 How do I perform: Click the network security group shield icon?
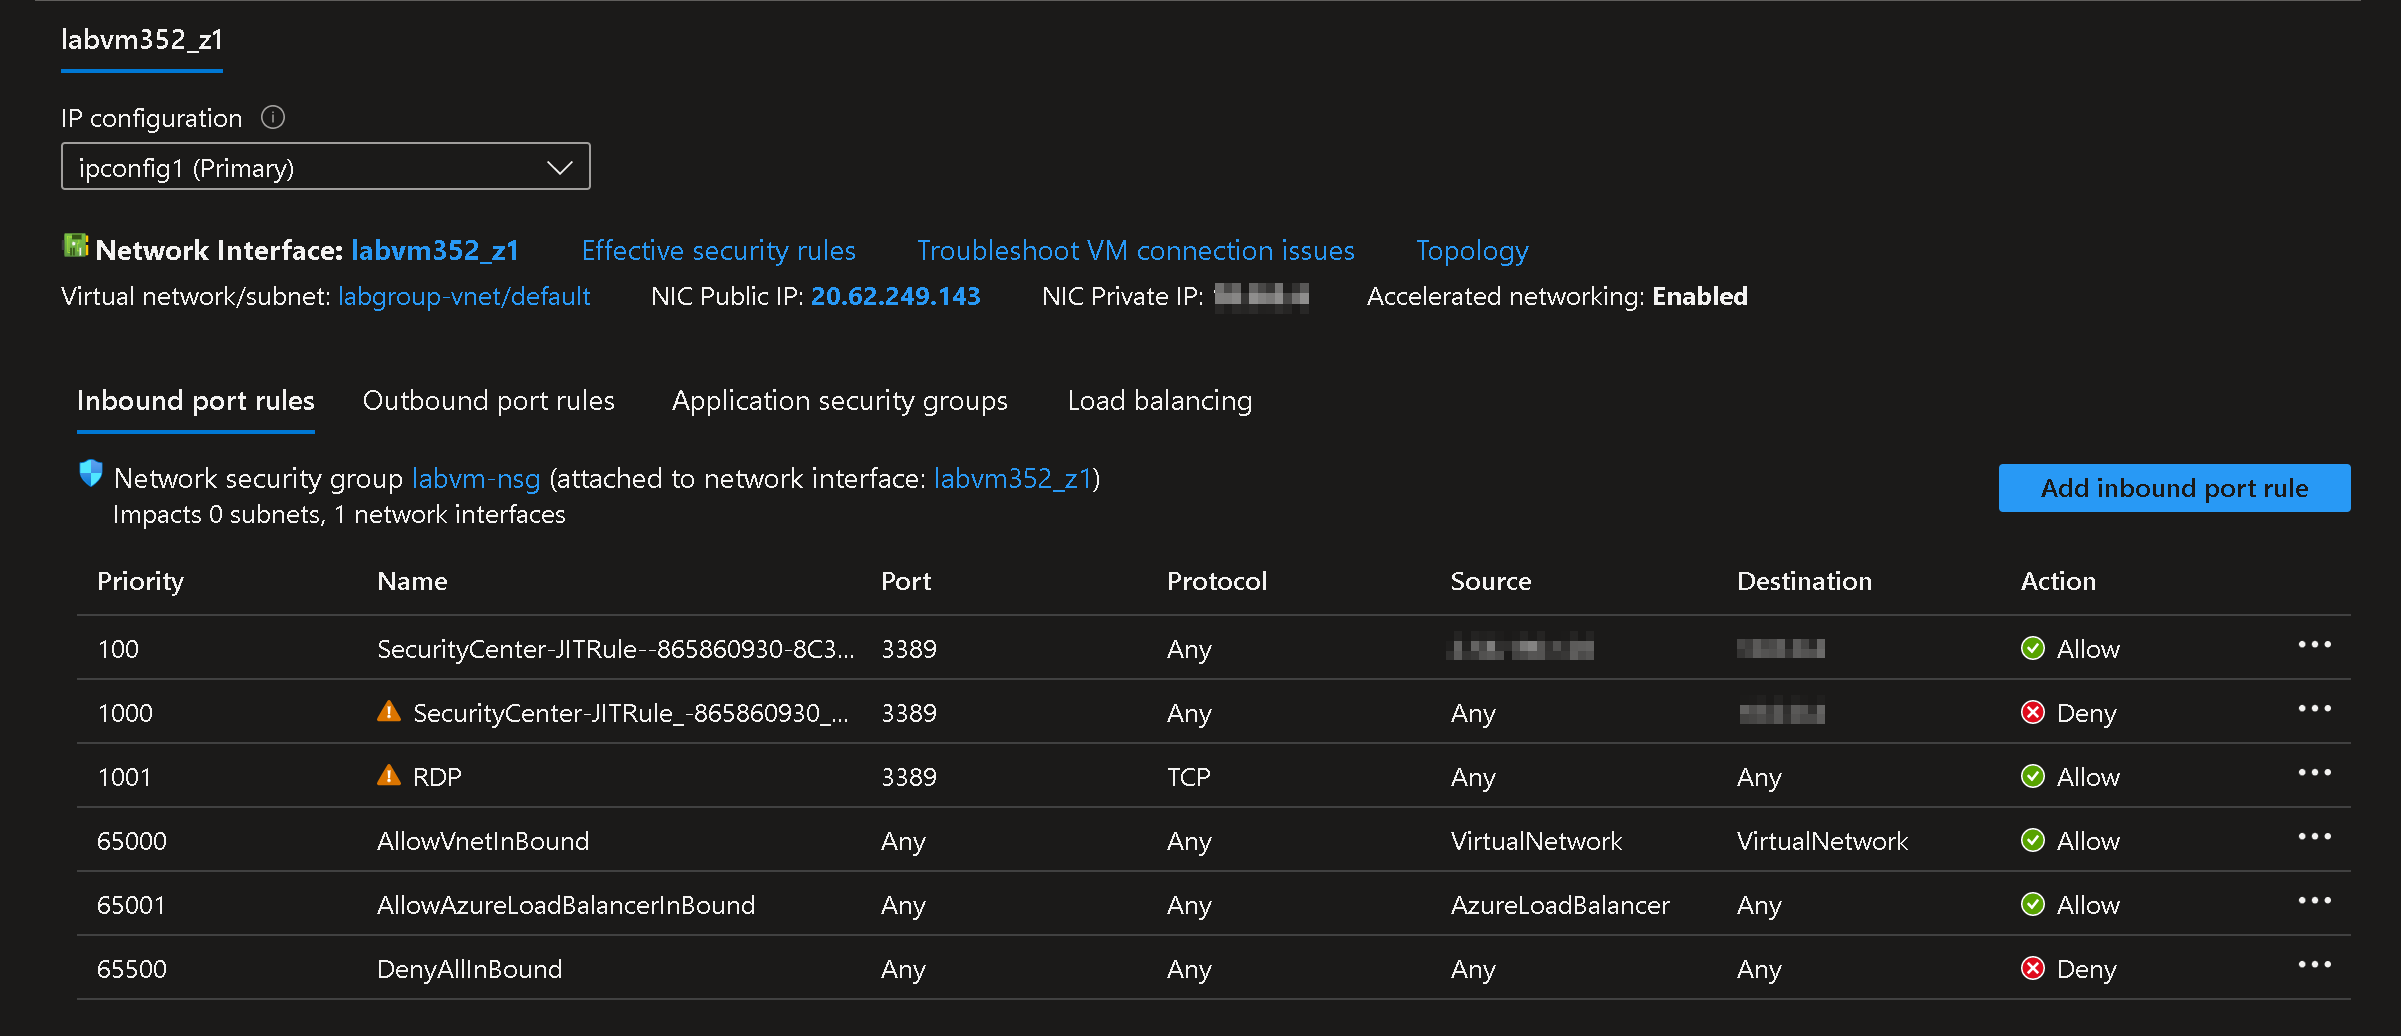coord(91,473)
